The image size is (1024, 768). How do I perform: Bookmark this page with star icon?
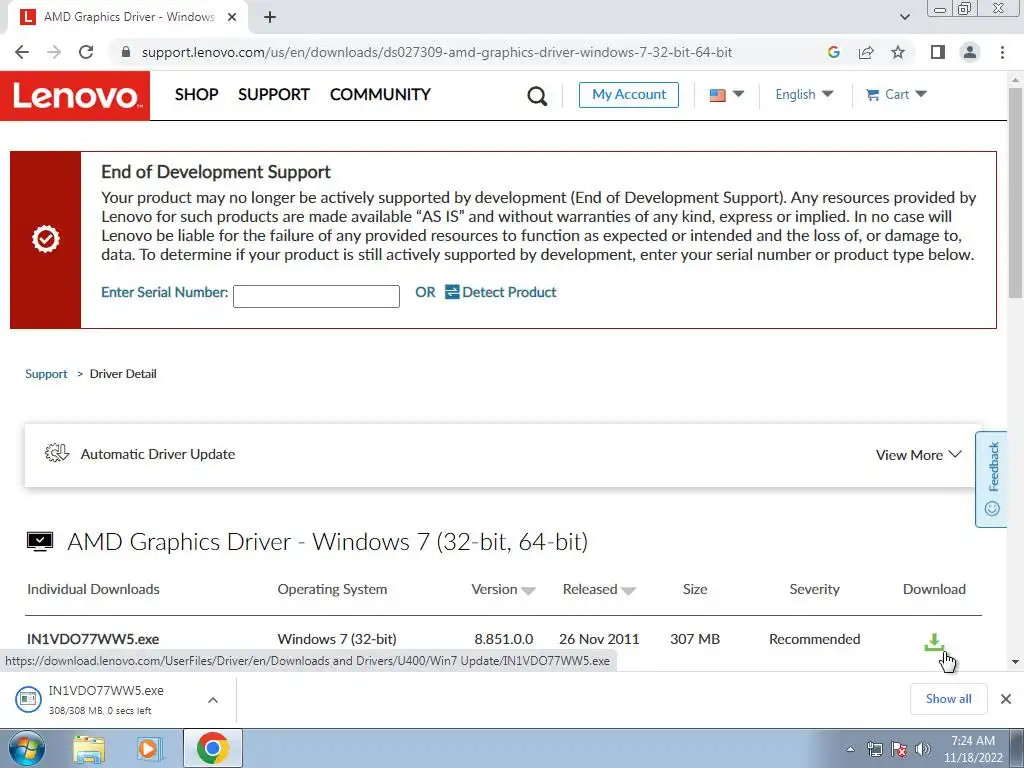[898, 52]
